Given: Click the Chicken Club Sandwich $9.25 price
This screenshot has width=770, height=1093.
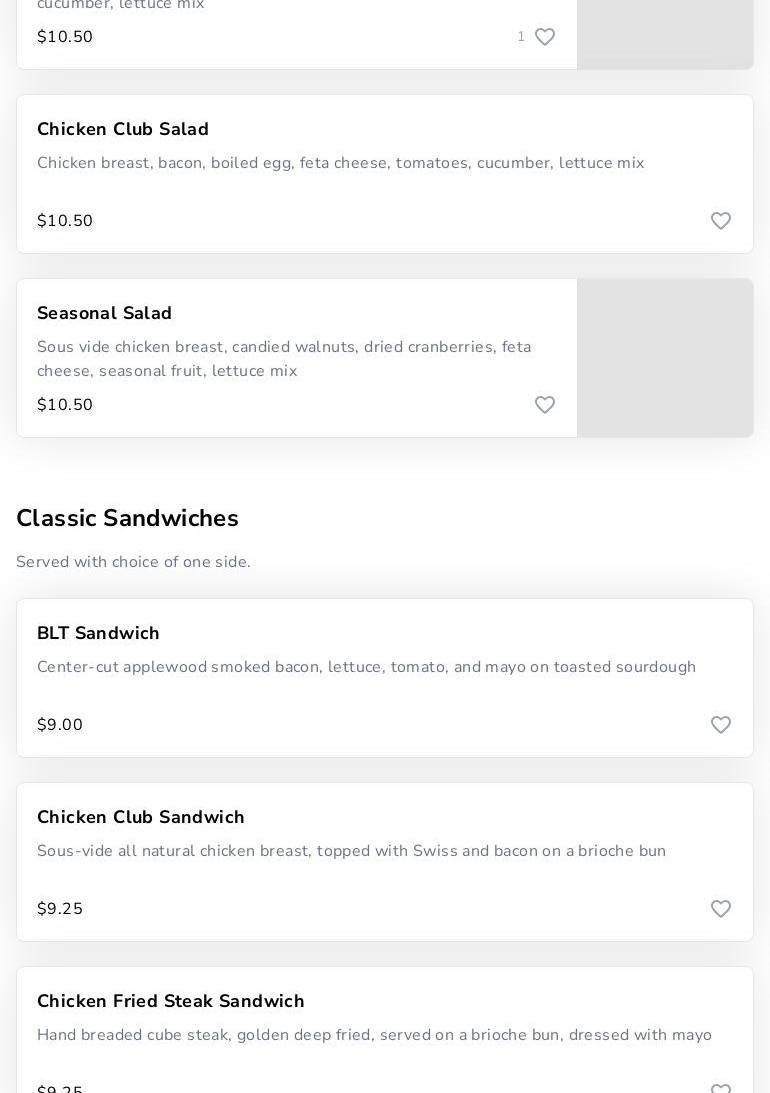Looking at the screenshot, I should (x=60, y=909).
